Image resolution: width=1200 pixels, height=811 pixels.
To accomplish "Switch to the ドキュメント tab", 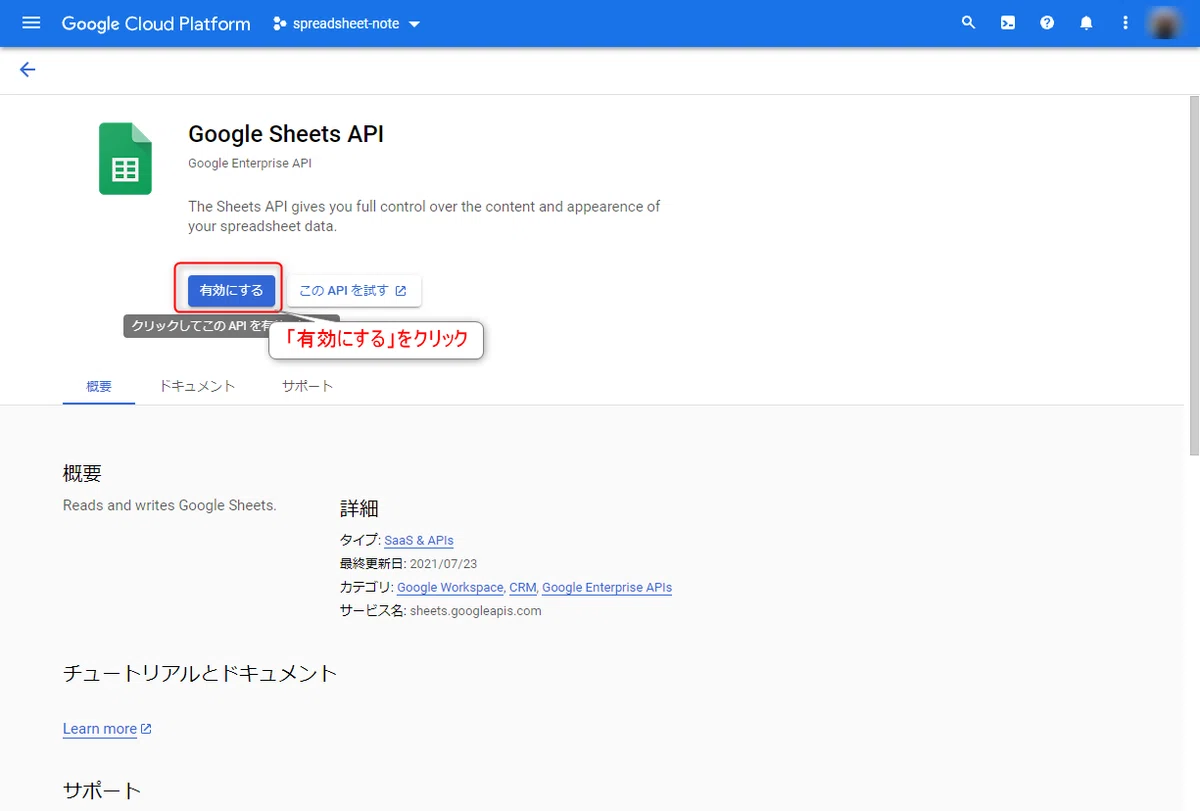I will [x=197, y=386].
